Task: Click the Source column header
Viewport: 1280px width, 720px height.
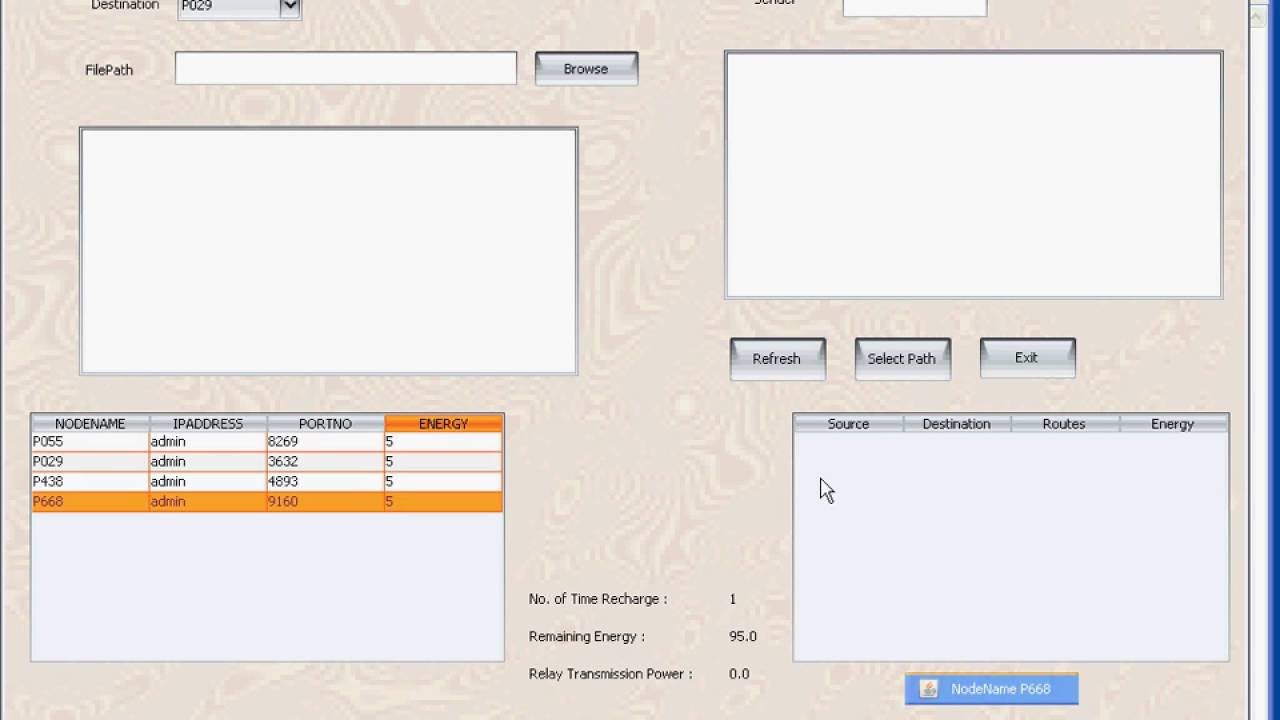Action: pos(848,424)
